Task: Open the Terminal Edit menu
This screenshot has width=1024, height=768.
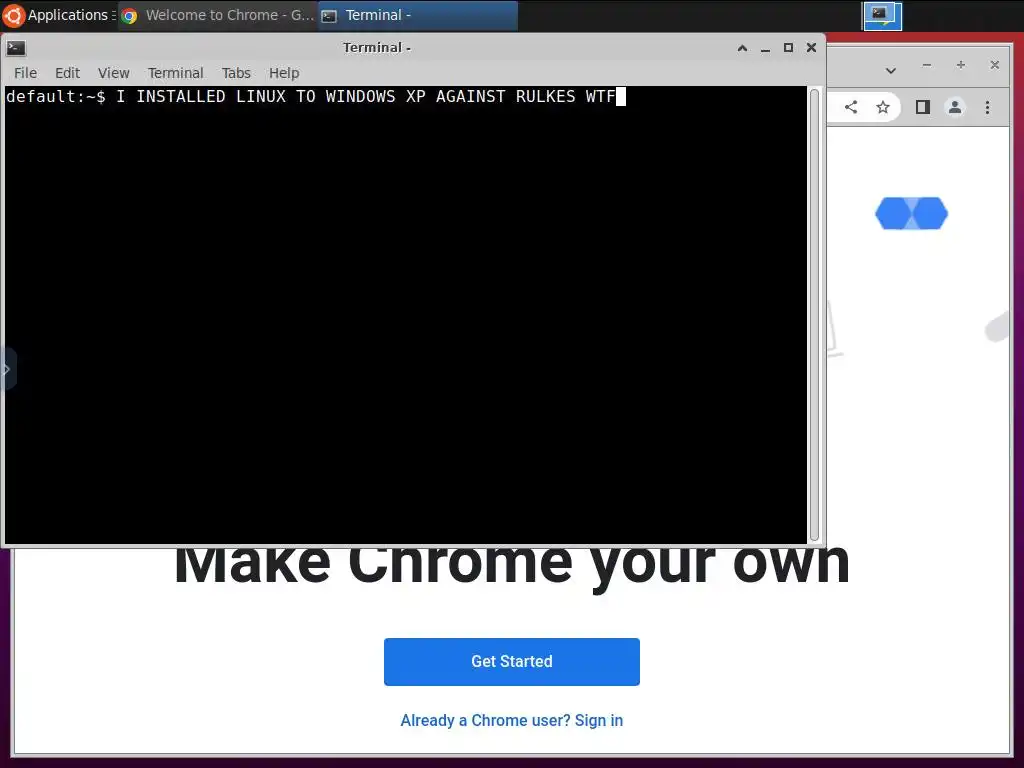Action: (67, 73)
